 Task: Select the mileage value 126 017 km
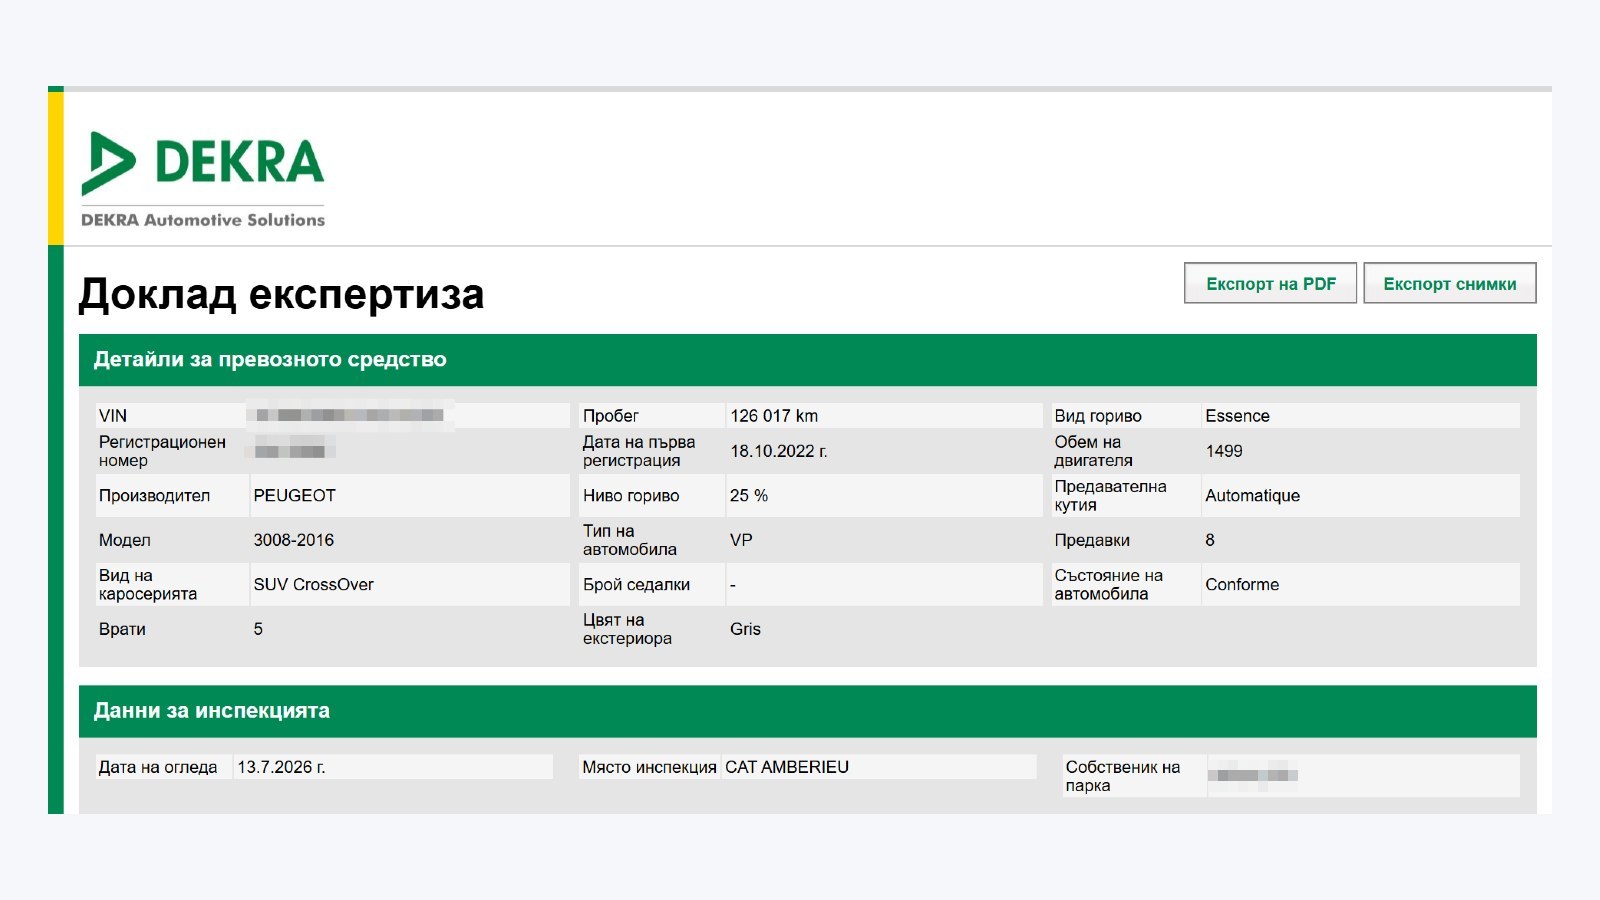[774, 416]
